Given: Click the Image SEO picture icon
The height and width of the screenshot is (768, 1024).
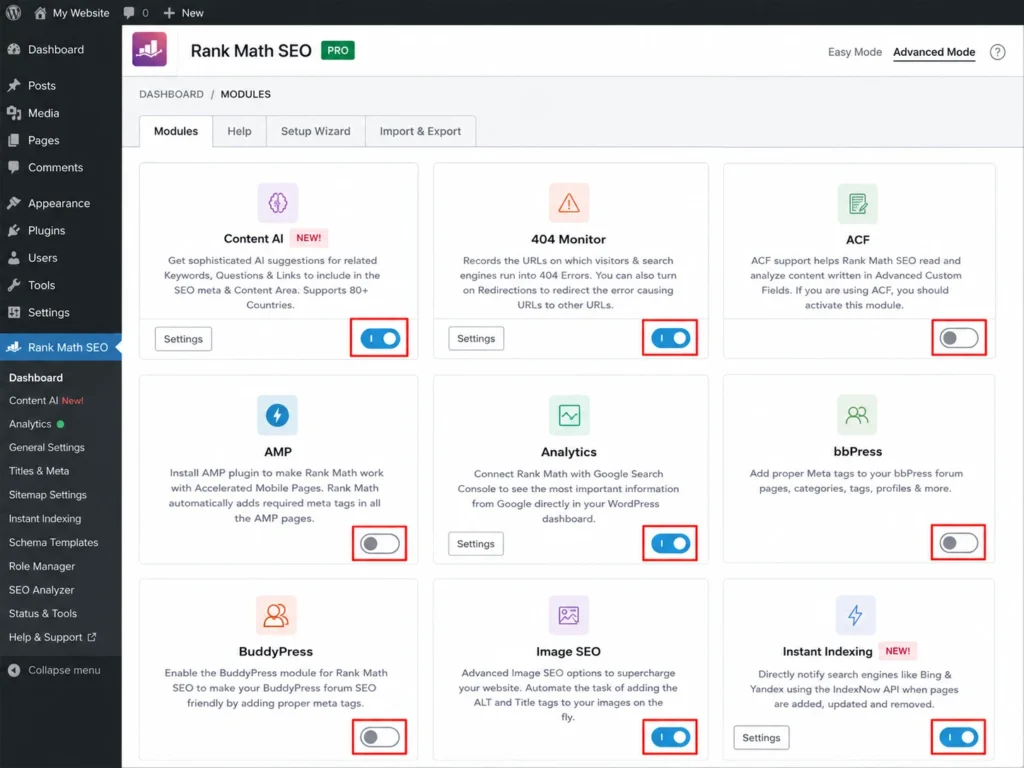Looking at the screenshot, I should coord(568,615).
